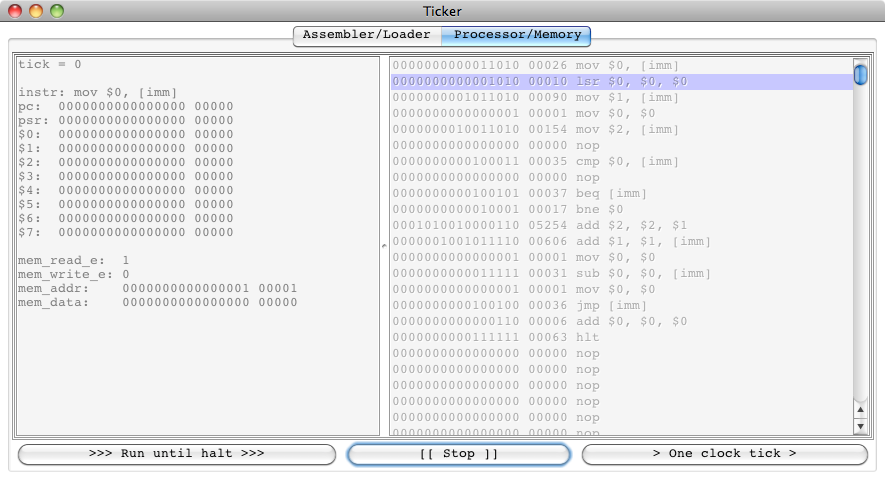
Task: Select the sub $0, $0, [imm] row
Action: (x=620, y=273)
